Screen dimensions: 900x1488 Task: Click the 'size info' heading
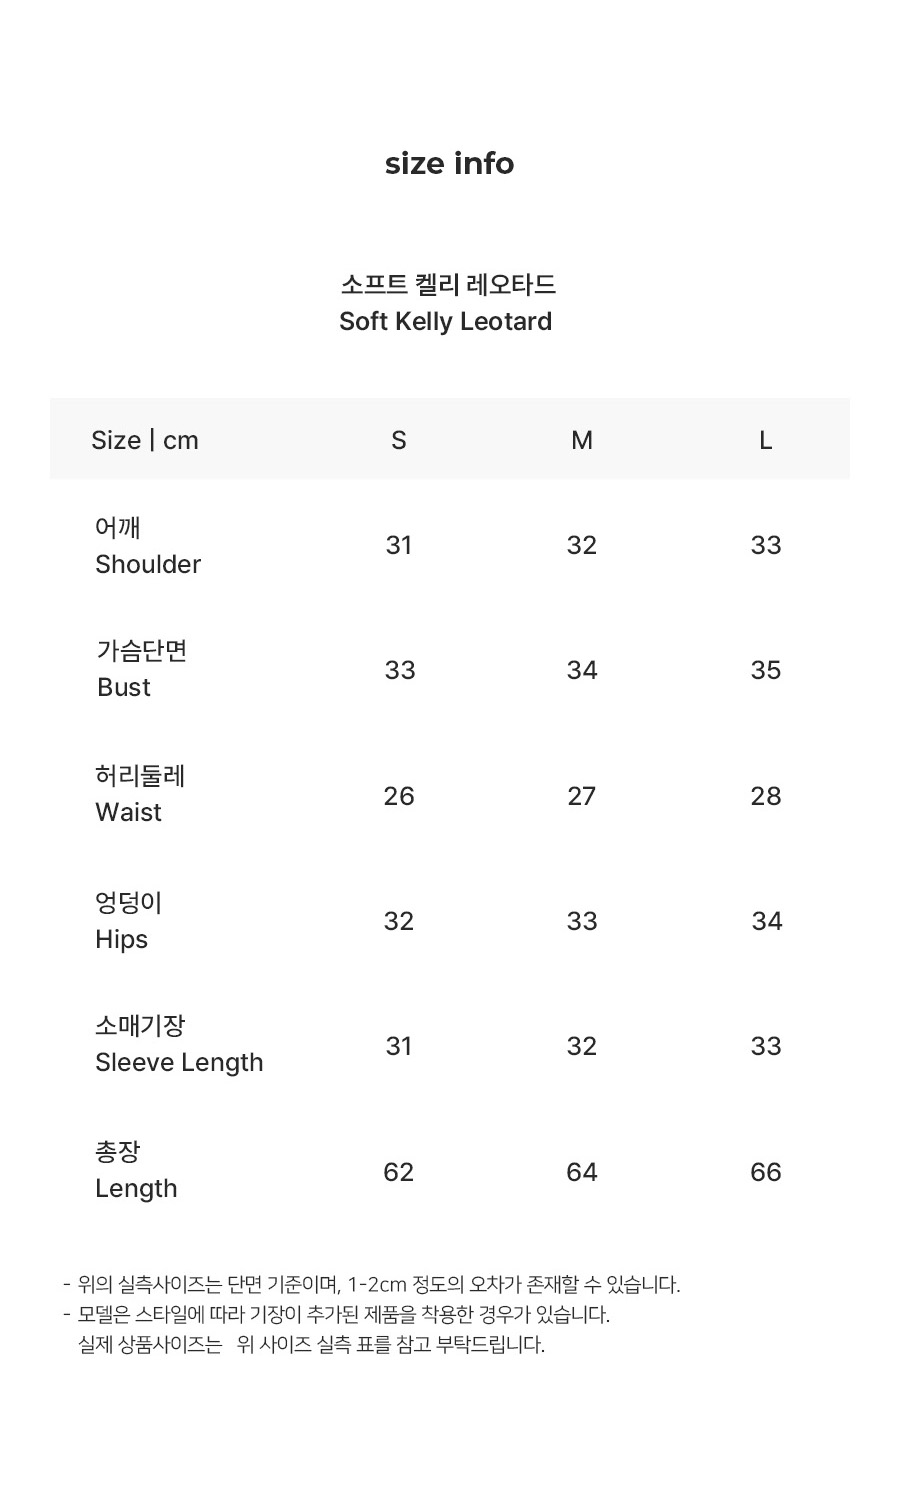[449, 164]
